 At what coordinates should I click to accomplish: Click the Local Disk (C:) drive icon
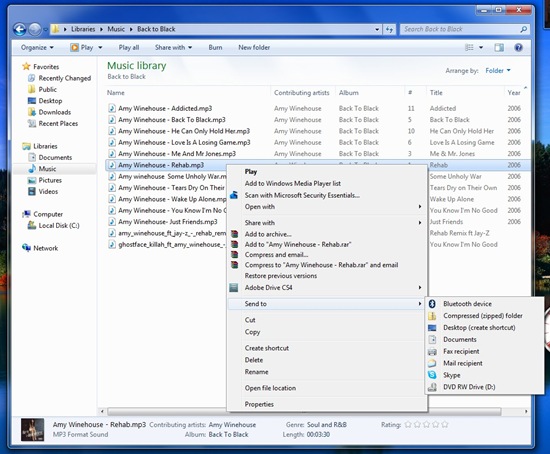click(32, 225)
